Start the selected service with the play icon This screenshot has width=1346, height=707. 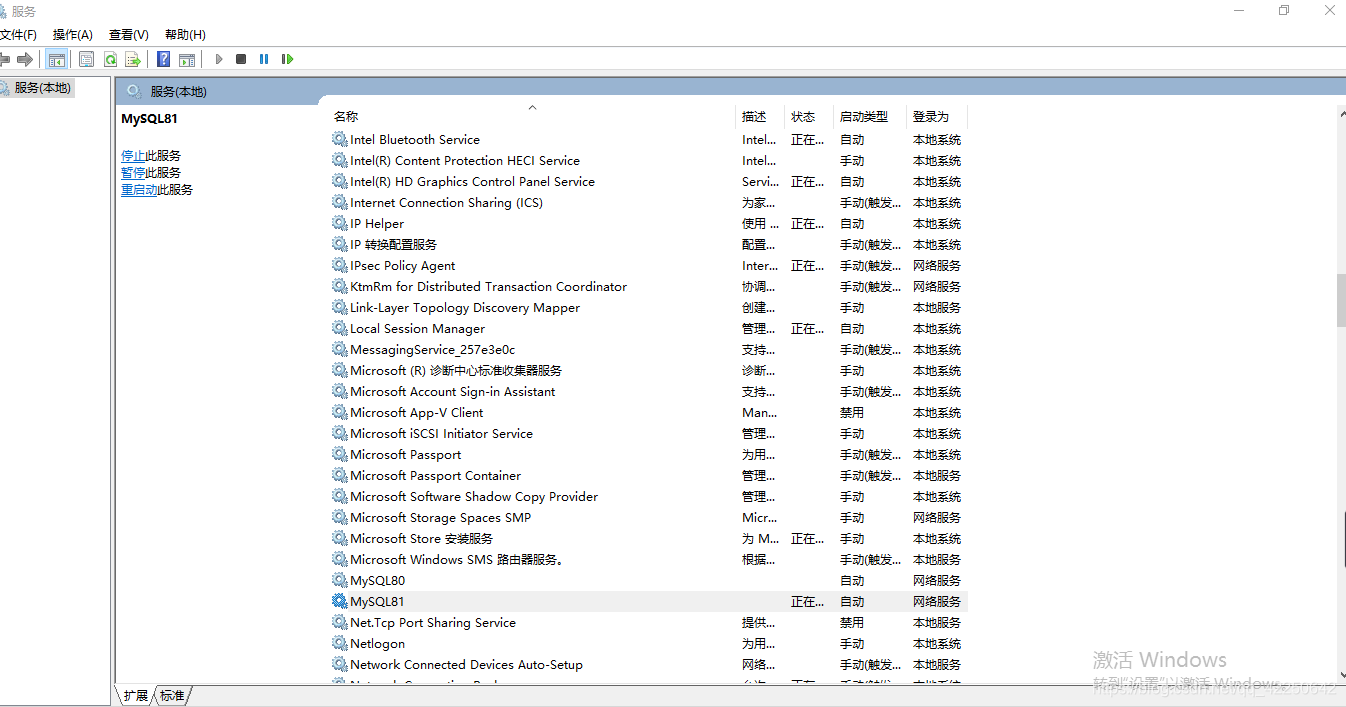tap(218, 59)
